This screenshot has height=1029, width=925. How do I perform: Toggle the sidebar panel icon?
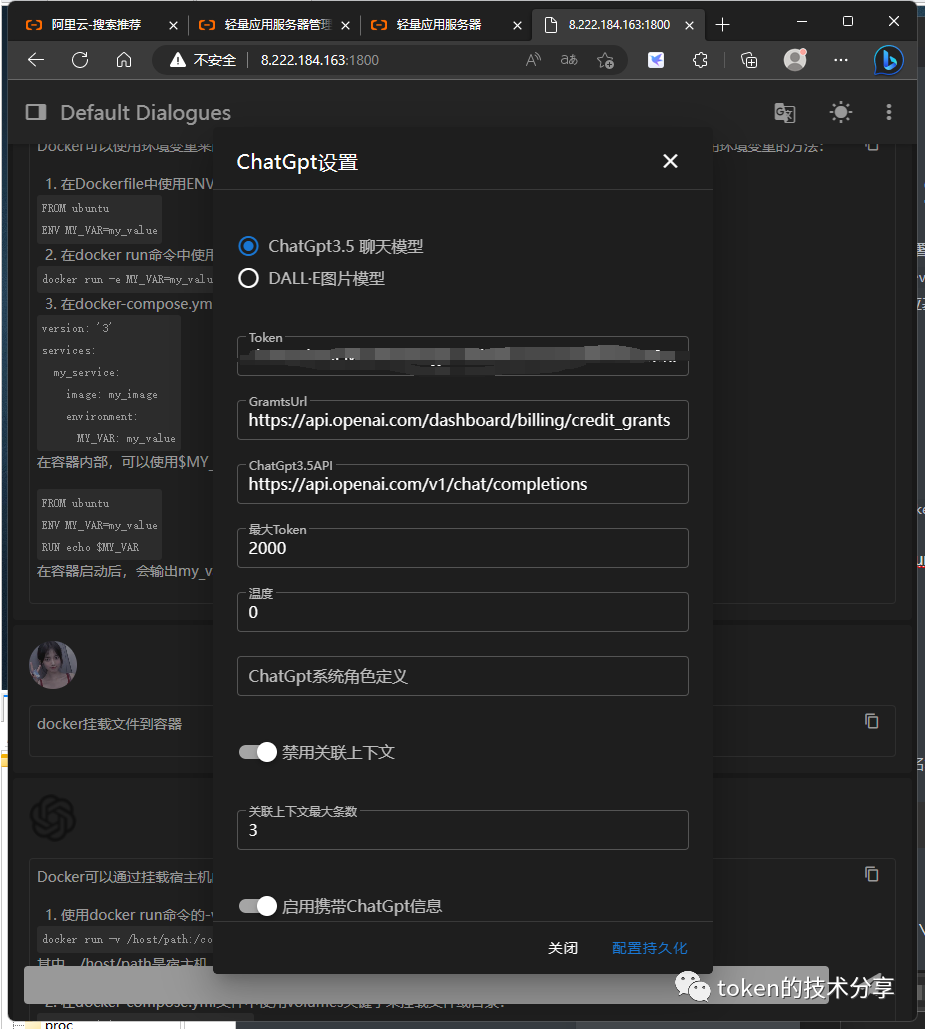[x=36, y=112]
